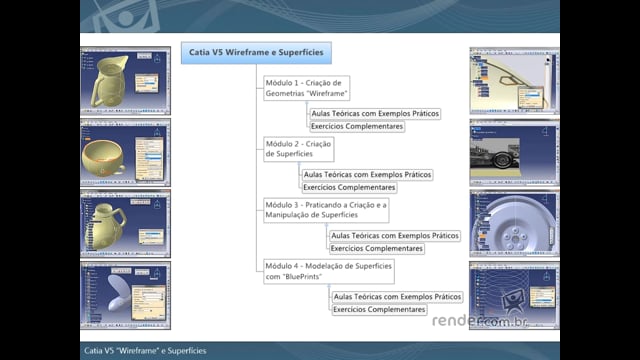Open the wheel rim surface thumbnail
The height and width of the screenshot is (360, 640).
click(x=514, y=224)
